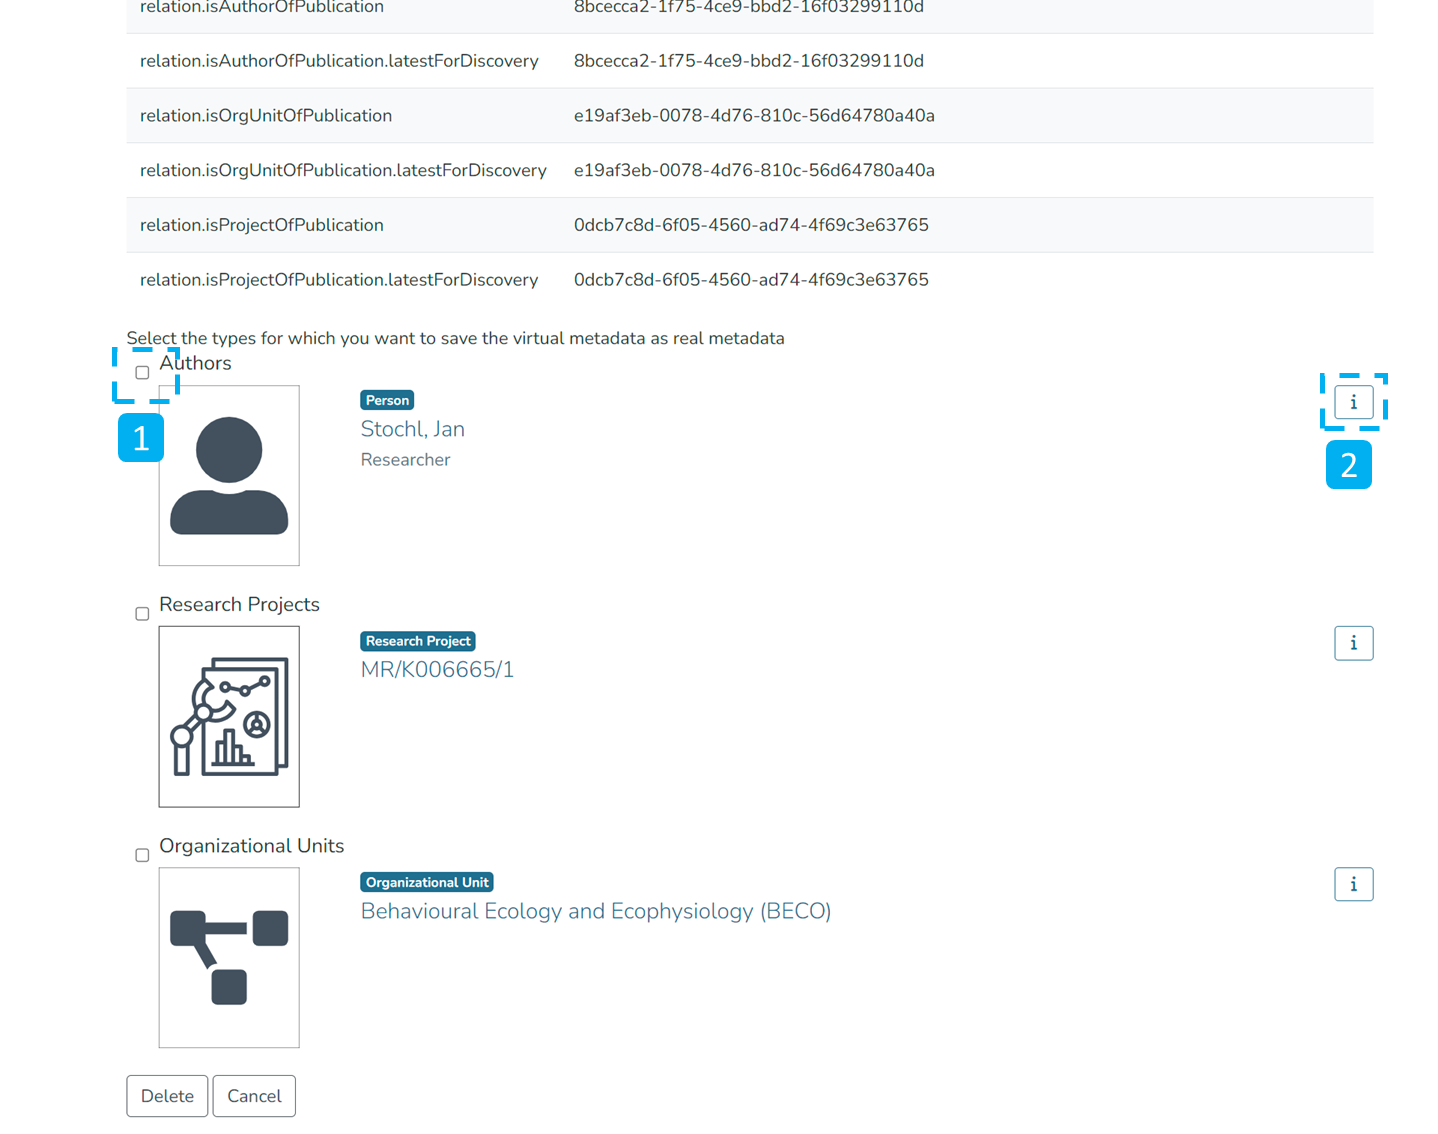View info for Behavioural Ecology organizational unit
Image resolution: width=1438 pixels, height=1134 pixels.
(x=1353, y=884)
